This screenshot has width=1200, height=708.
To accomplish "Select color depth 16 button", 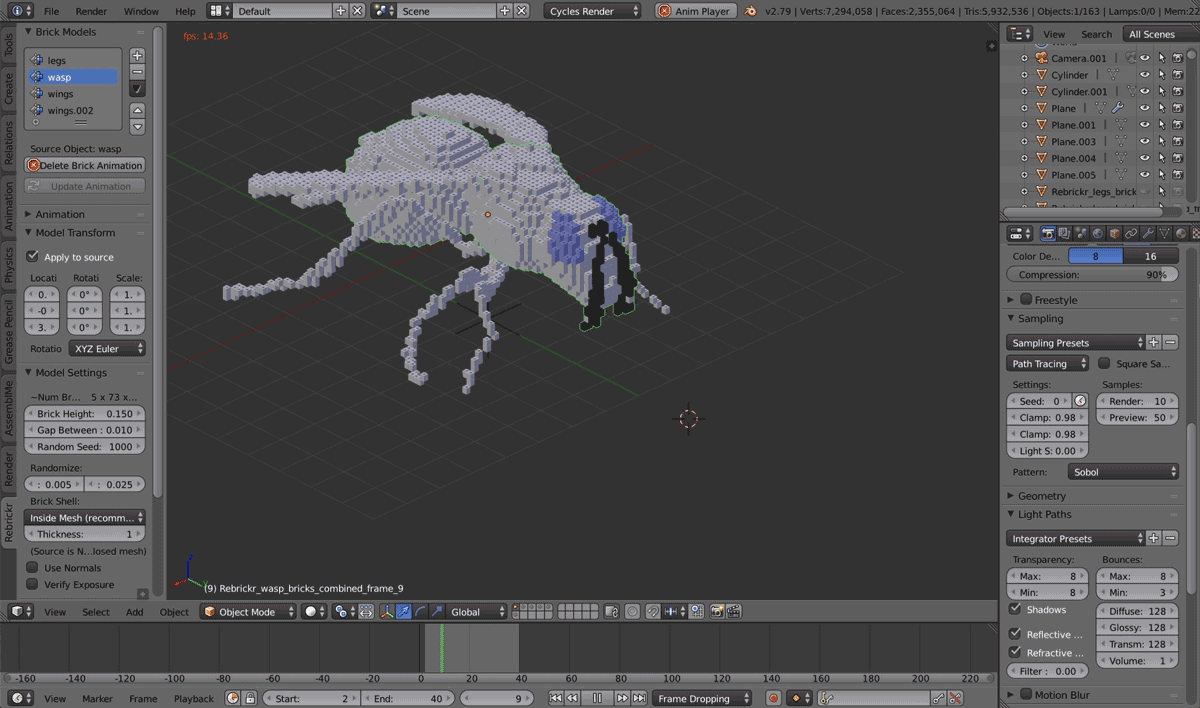I will [1150, 256].
